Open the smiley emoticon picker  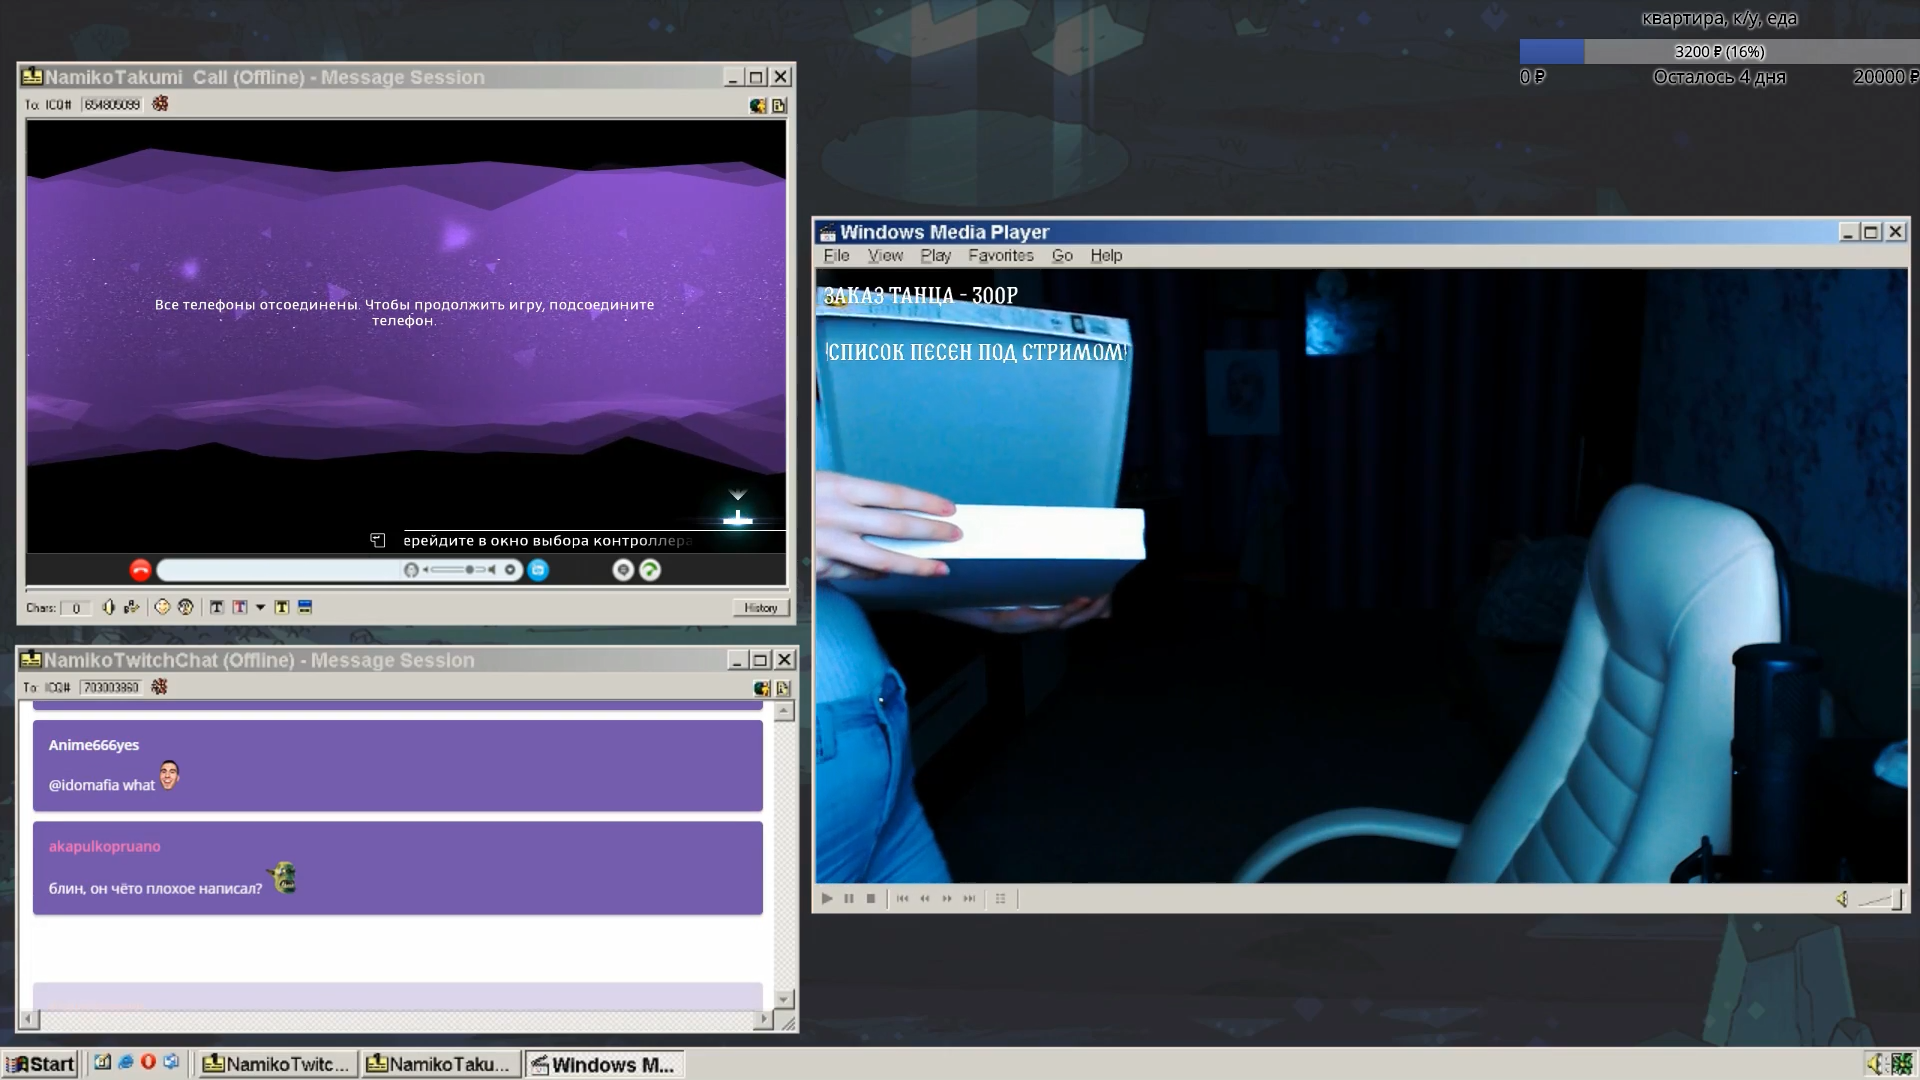[x=162, y=607]
